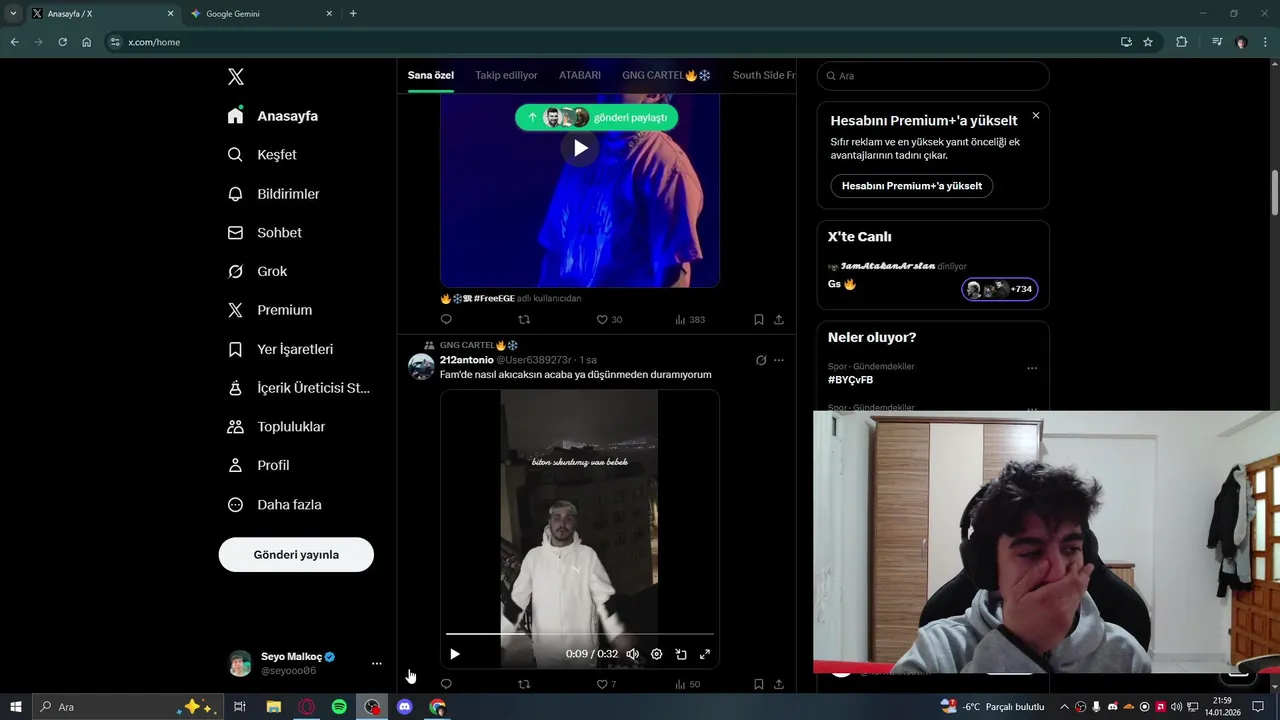Viewport: 1280px width, 720px height.
Task: Repost the #FreeEGE post
Action: point(524,320)
